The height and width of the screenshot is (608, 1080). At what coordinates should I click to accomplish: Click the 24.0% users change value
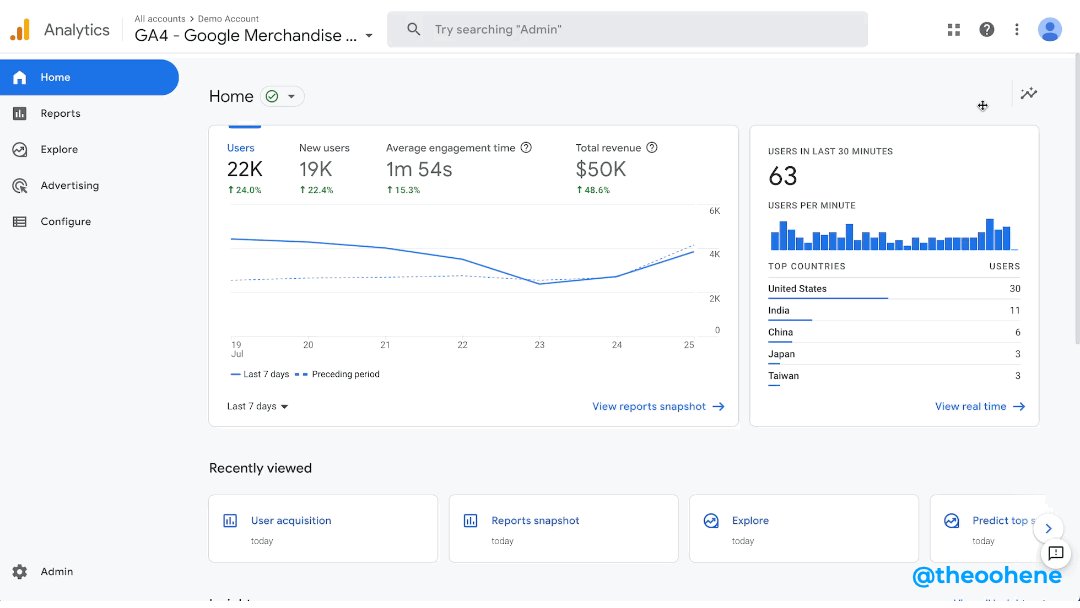[245, 190]
